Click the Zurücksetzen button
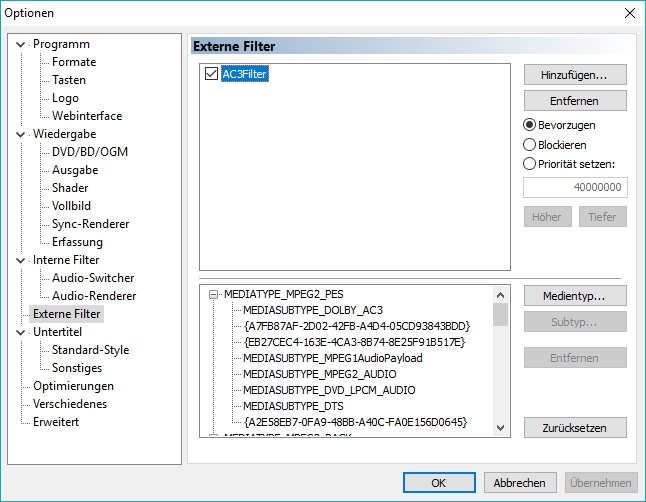Image resolution: width=646 pixels, height=502 pixels. 575,428
